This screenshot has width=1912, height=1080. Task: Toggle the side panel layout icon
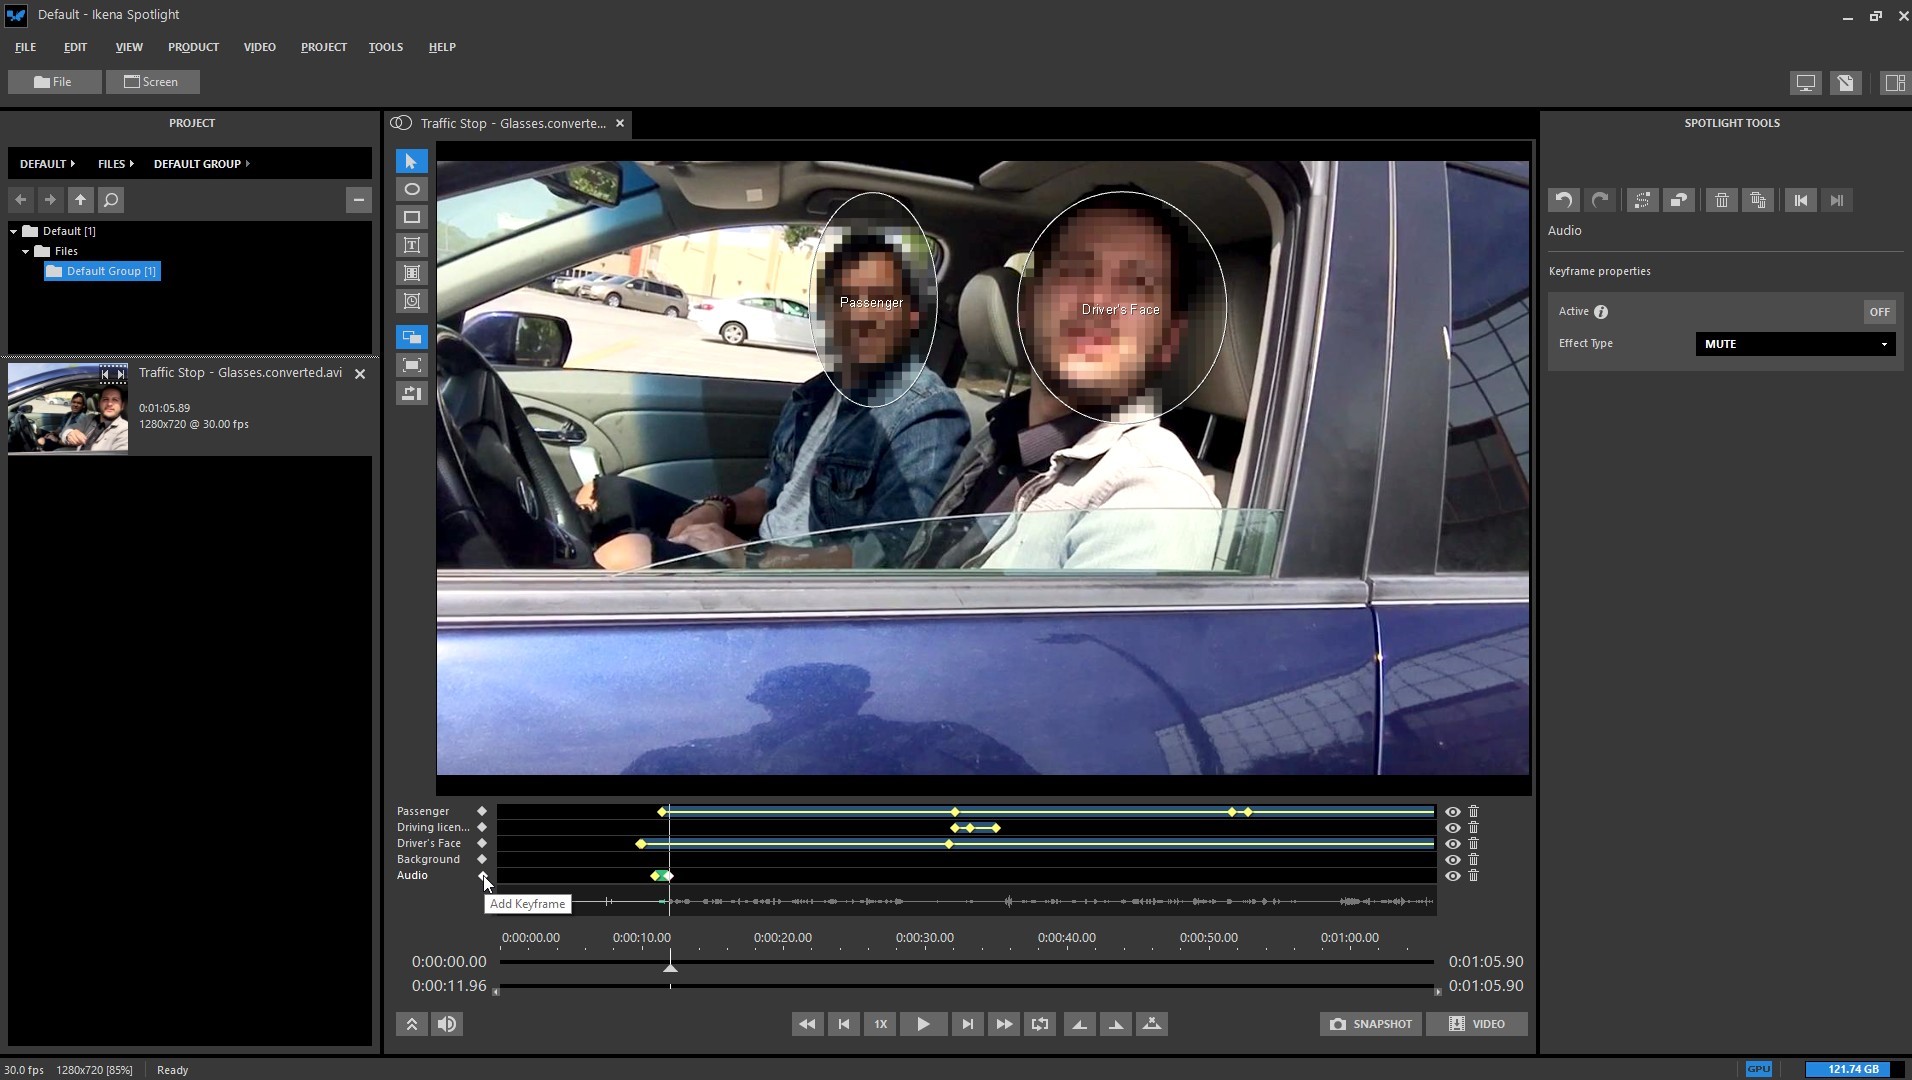(1894, 83)
